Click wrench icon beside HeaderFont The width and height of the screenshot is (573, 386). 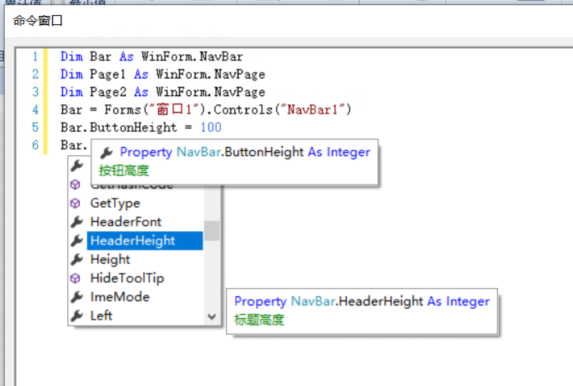(x=77, y=222)
